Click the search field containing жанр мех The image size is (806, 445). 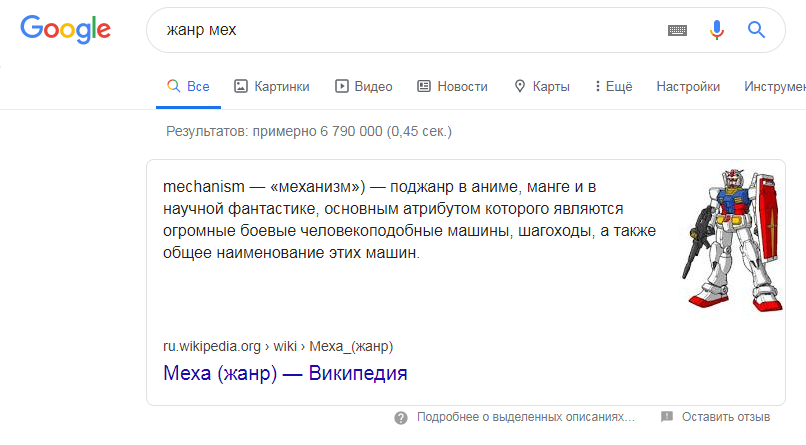400,31
